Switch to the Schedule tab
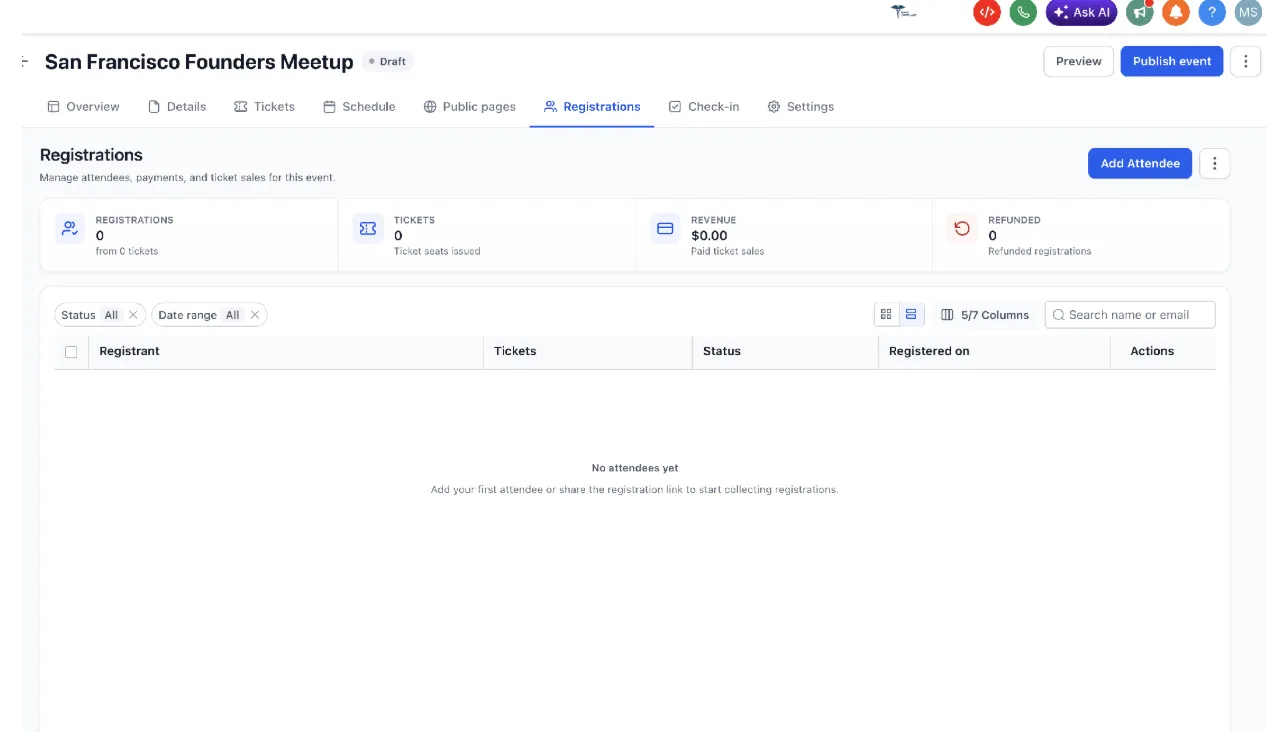The image size is (1266, 732). (x=359, y=107)
